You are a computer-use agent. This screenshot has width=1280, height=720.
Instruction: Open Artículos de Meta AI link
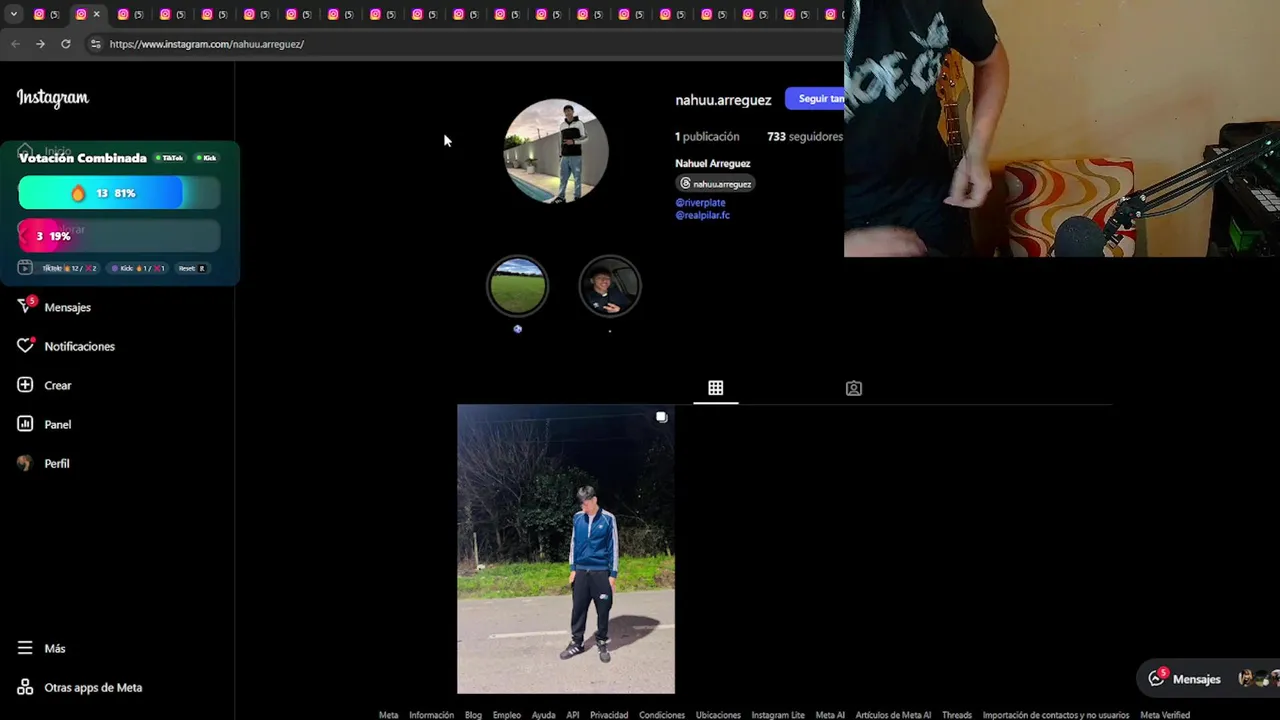tap(893, 715)
